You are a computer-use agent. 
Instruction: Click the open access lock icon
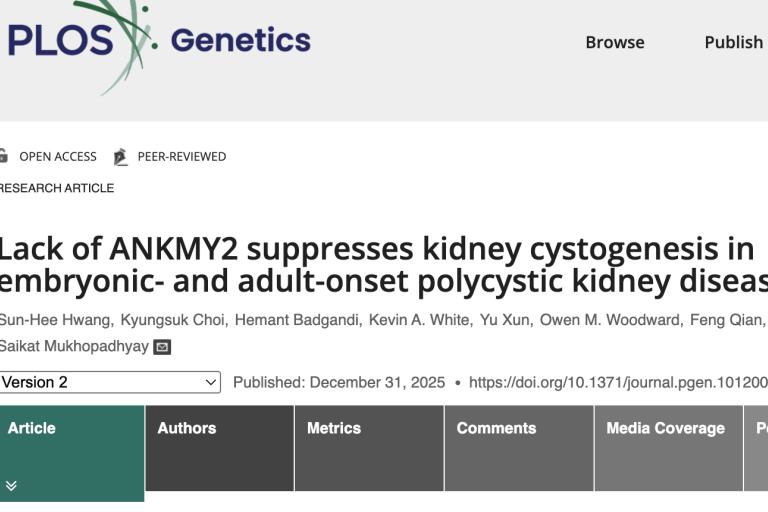coord(3,156)
